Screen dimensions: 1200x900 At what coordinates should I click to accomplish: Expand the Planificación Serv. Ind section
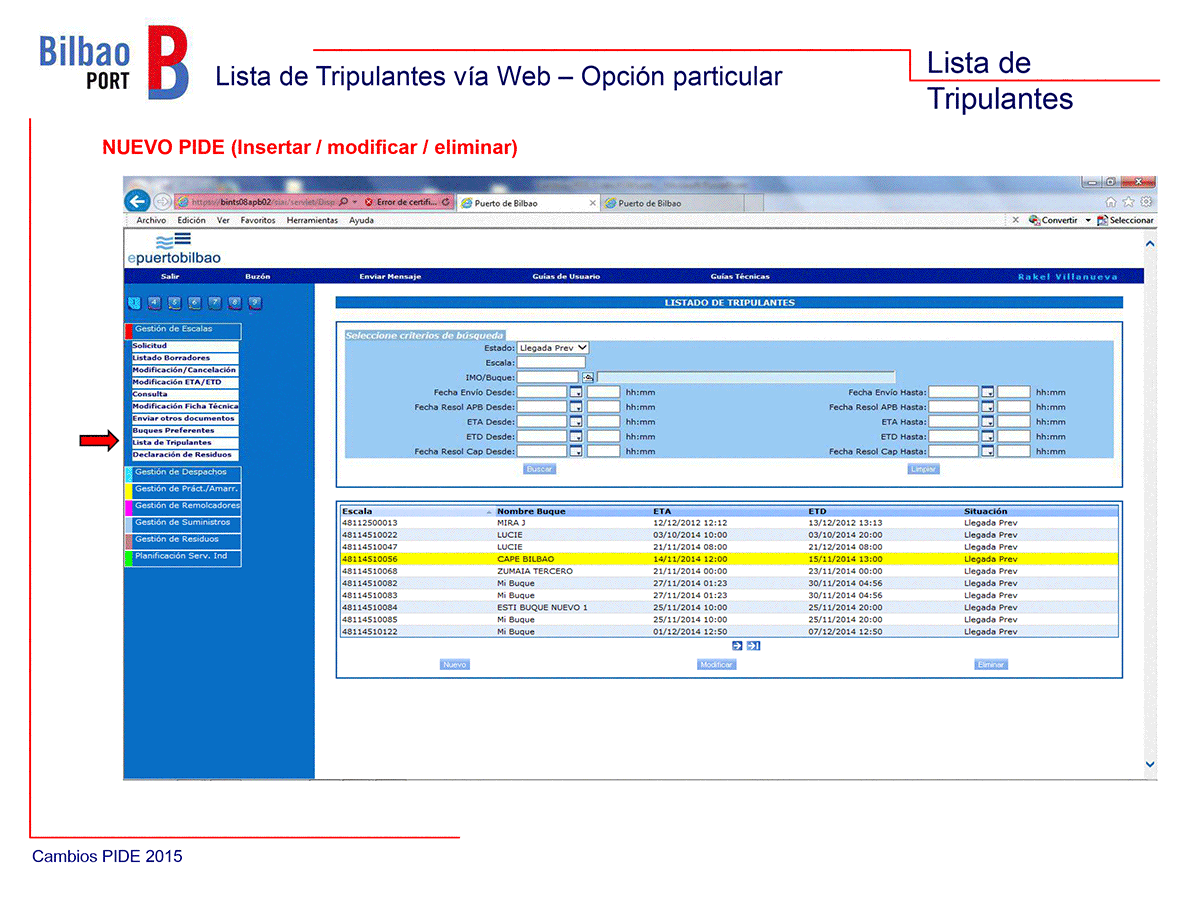coord(181,557)
